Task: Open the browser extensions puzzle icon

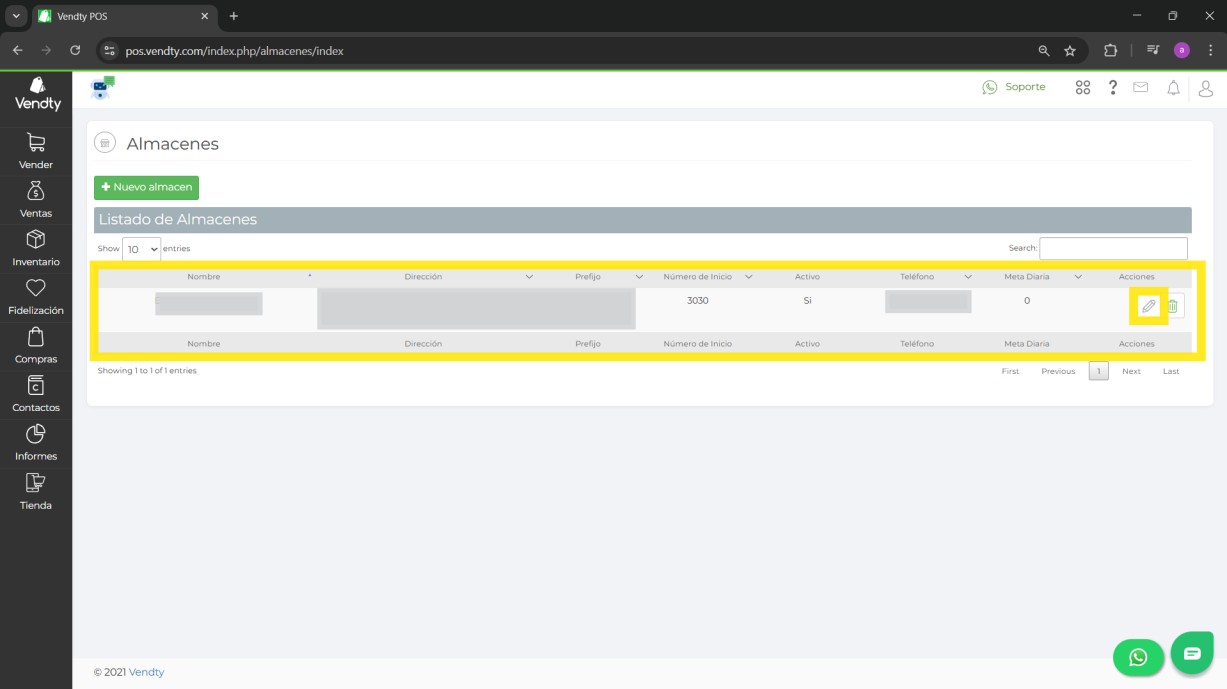Action: tap(1110, 50)
